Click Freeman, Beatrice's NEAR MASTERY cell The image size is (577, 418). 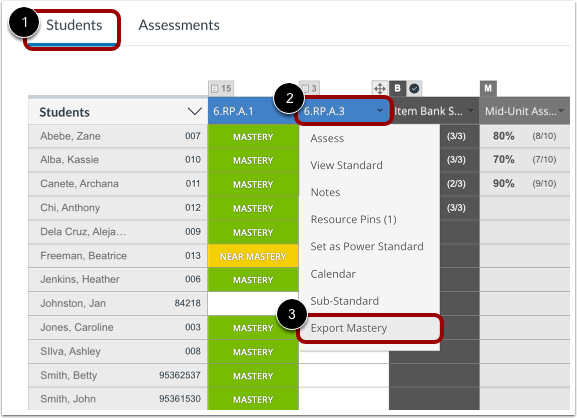point(253,256)
